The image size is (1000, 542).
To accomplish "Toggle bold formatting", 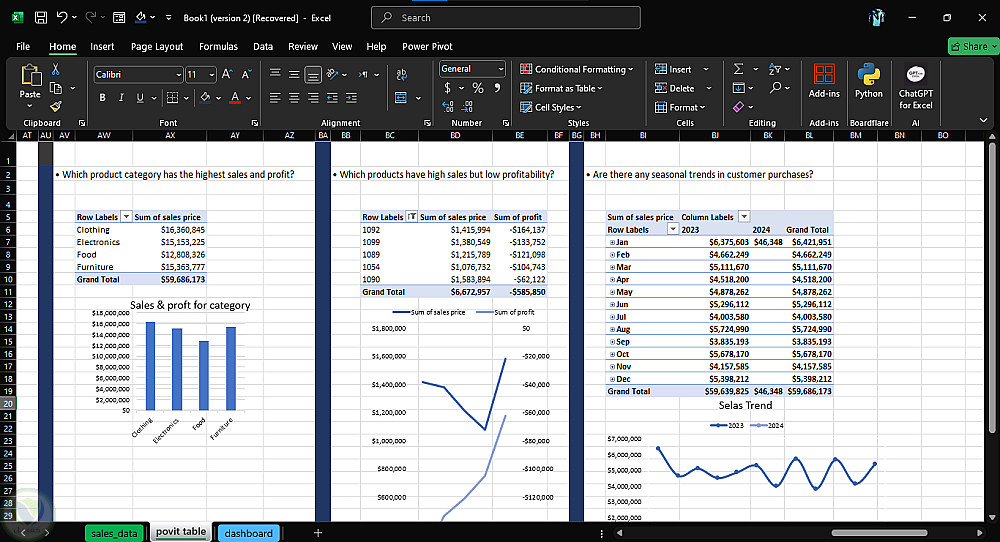I will 102,97.
